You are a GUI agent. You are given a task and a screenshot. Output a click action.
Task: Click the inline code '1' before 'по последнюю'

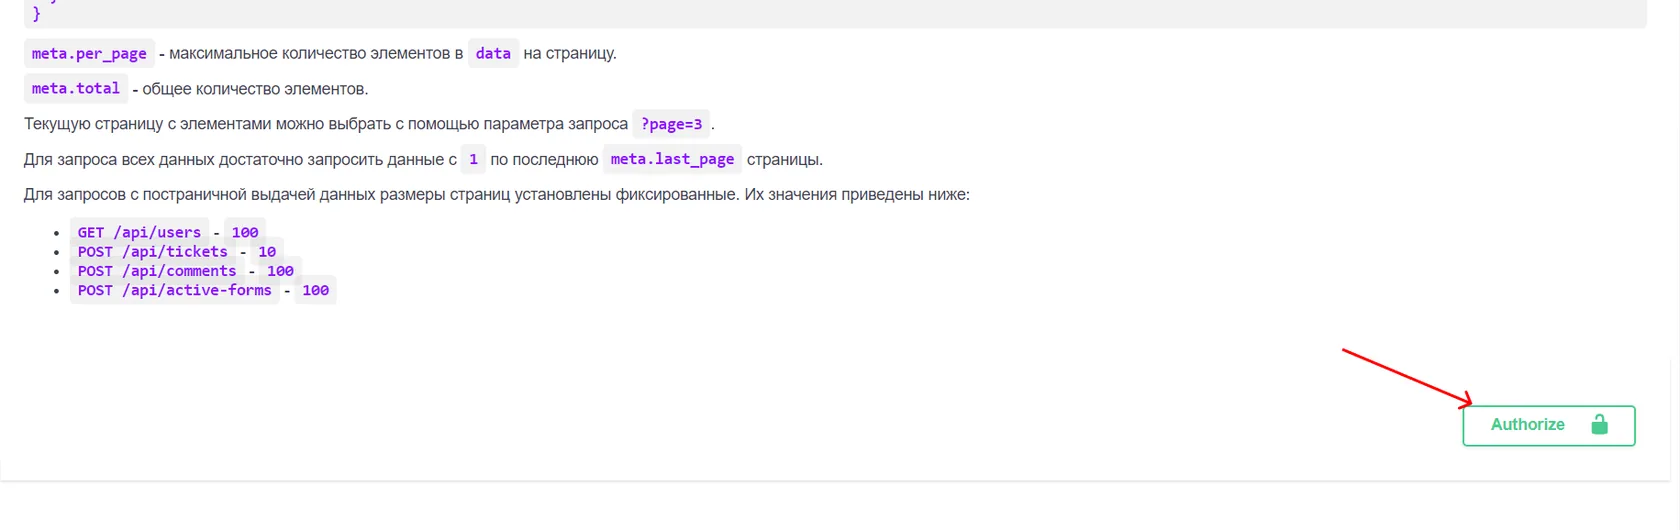(x=474, y=159)
